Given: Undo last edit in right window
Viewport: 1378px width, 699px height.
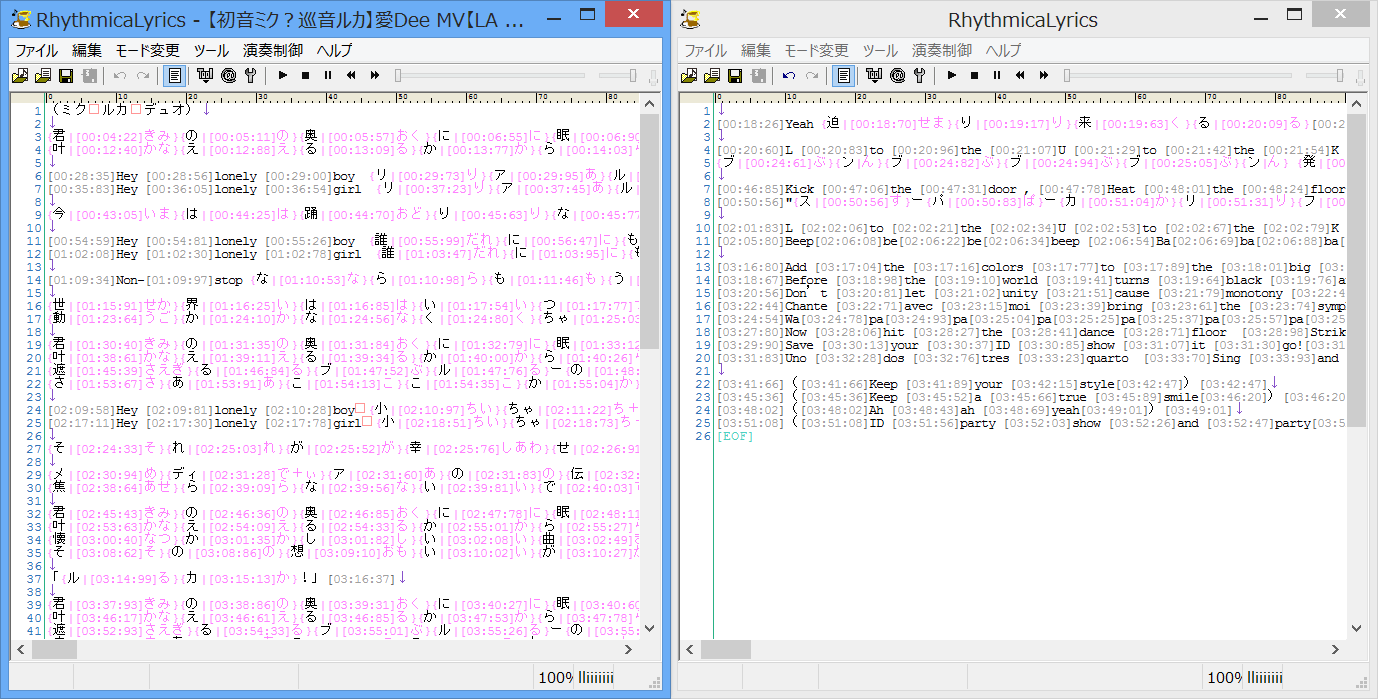Looking at the screenshot, I should (x=789, y=75).
